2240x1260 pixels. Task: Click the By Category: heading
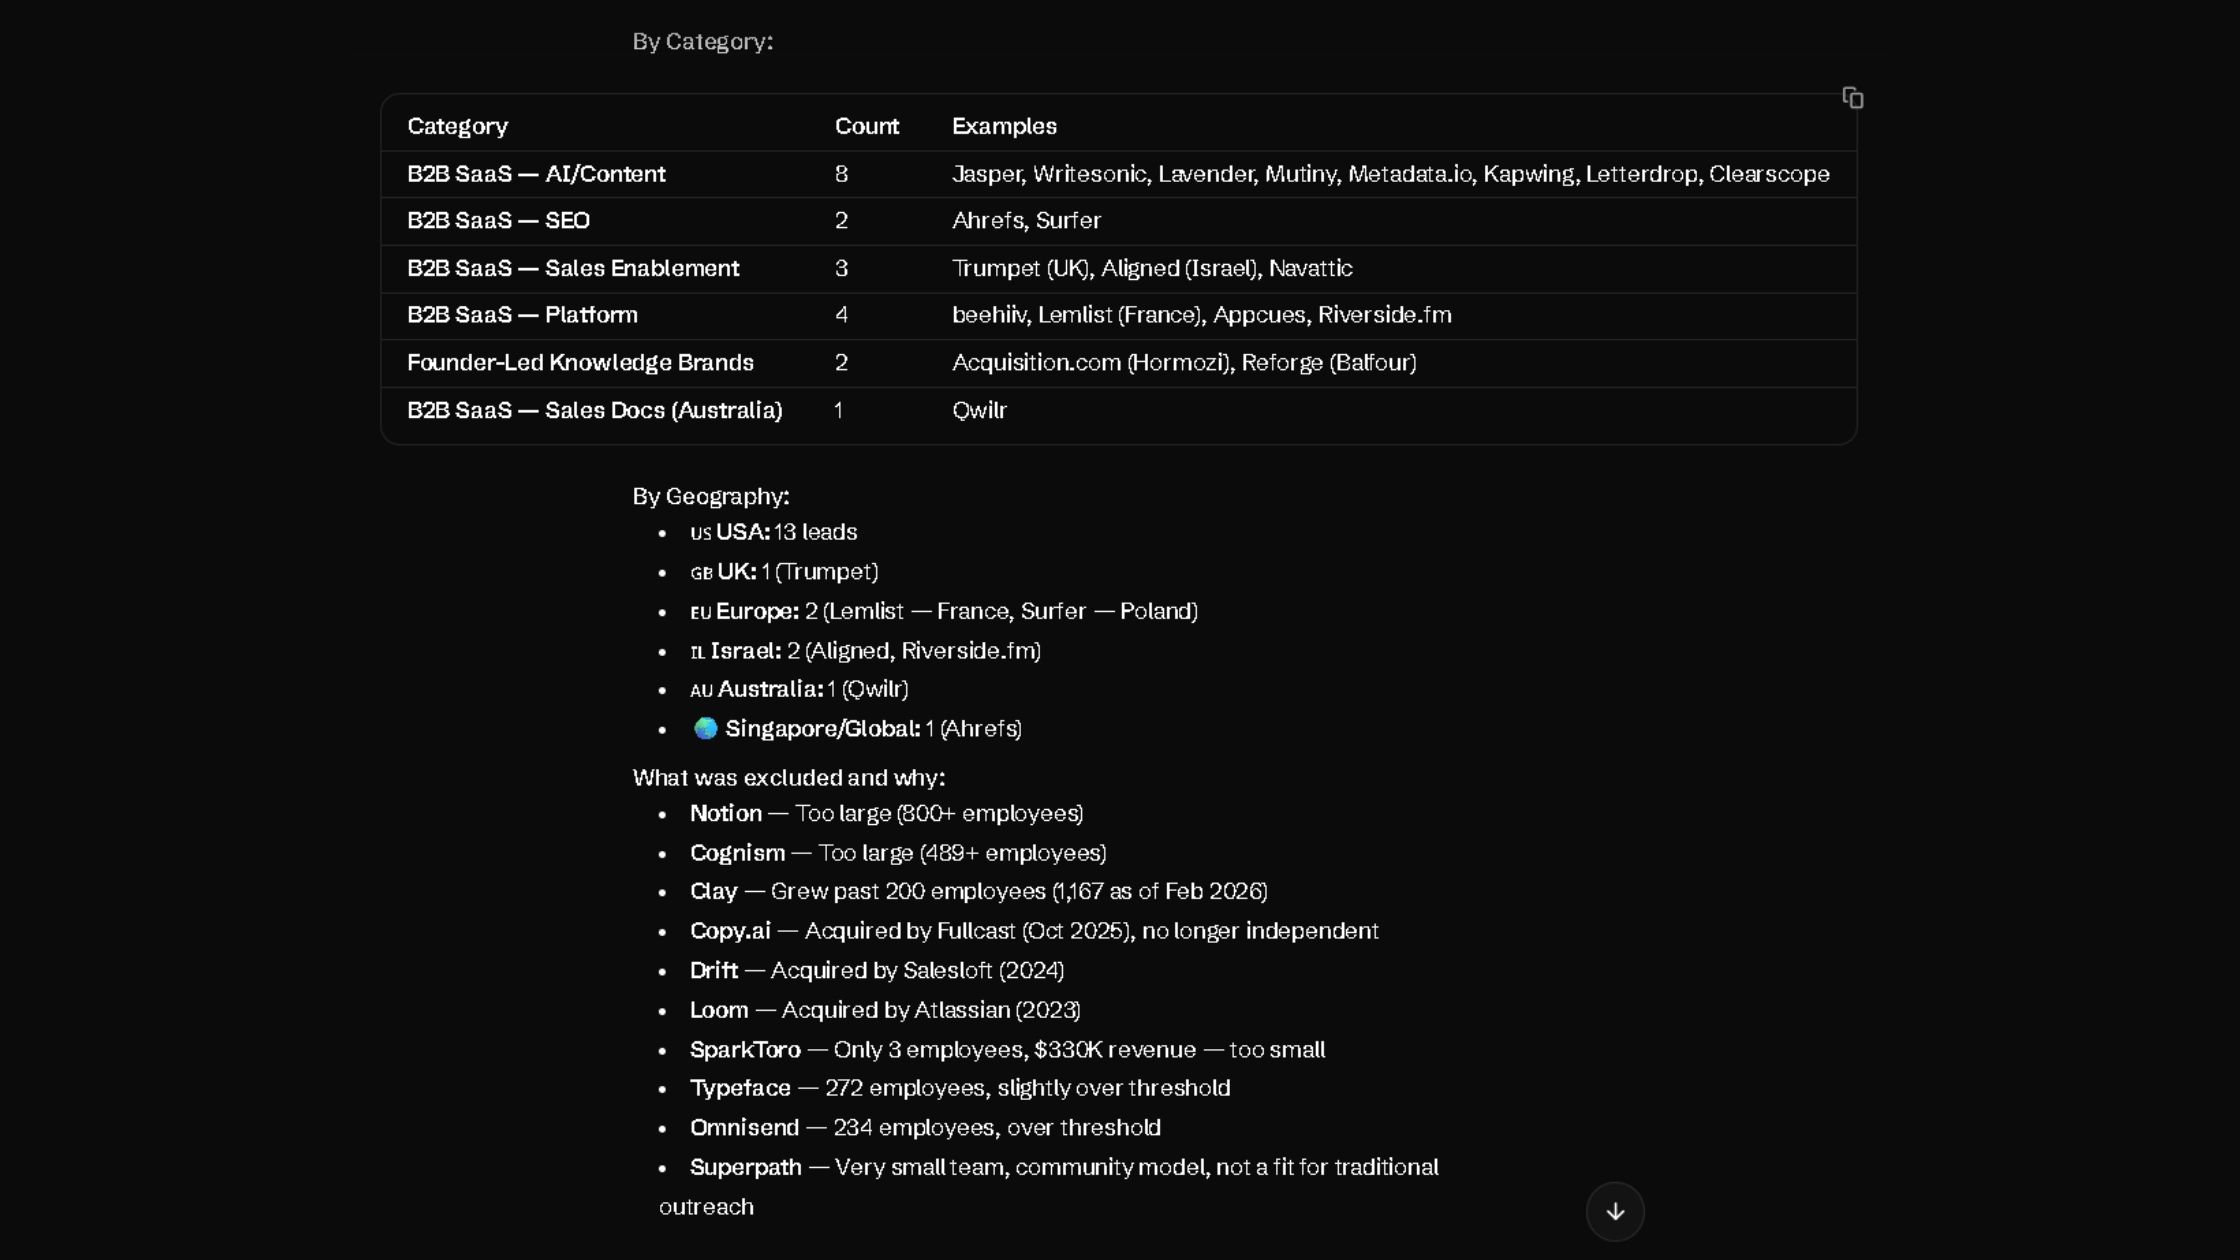[703, 42]
